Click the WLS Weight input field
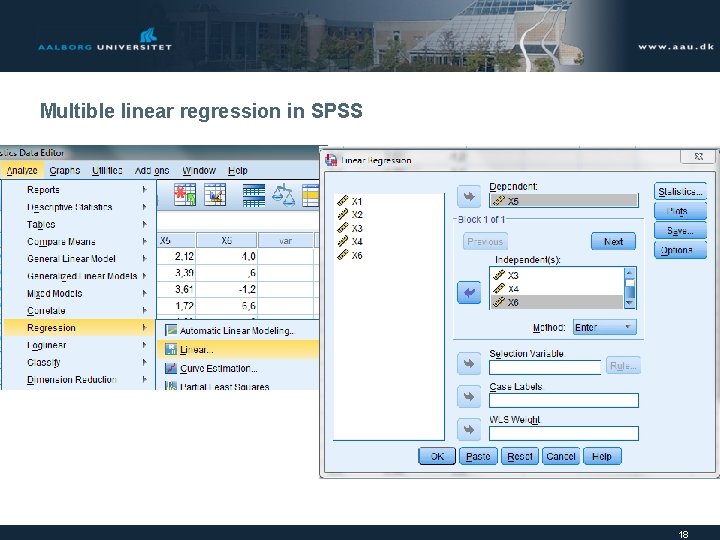 tap(564, 433)
